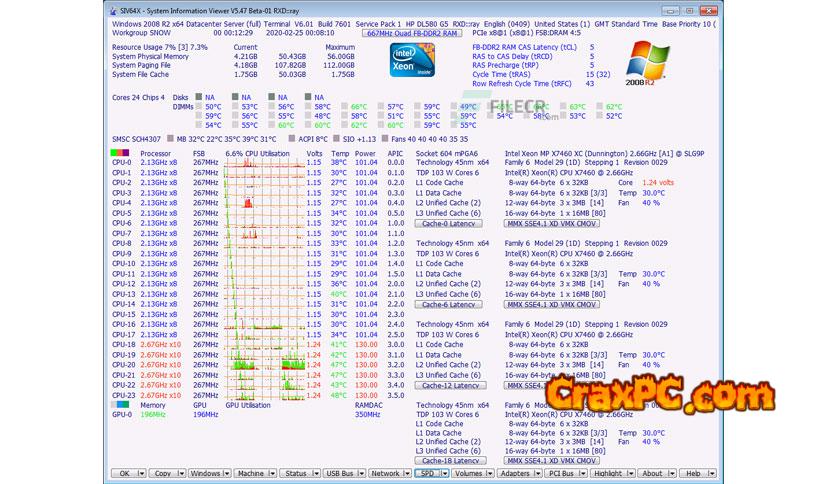Click the MB temperature sensor square icon
Screen dimensions: 836x484
point(169,139)
